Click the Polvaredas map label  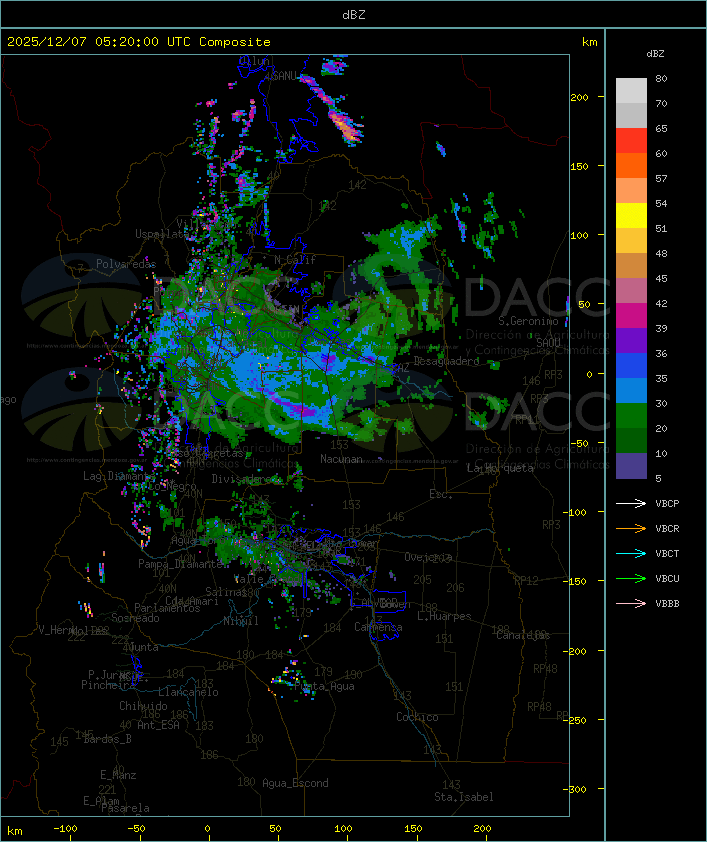tap(126, 264)
